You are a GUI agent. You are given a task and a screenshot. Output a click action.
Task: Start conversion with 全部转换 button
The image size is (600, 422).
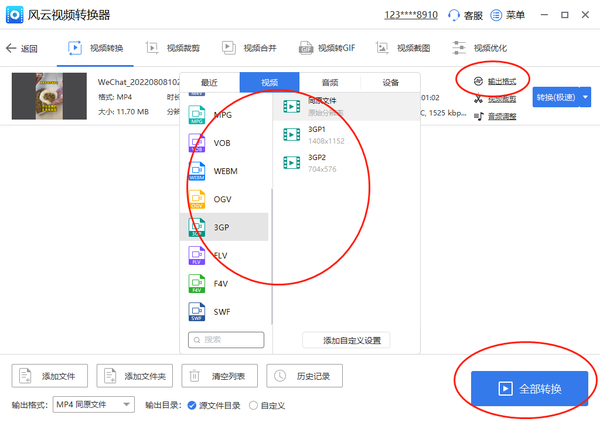(x=529, y=388)
